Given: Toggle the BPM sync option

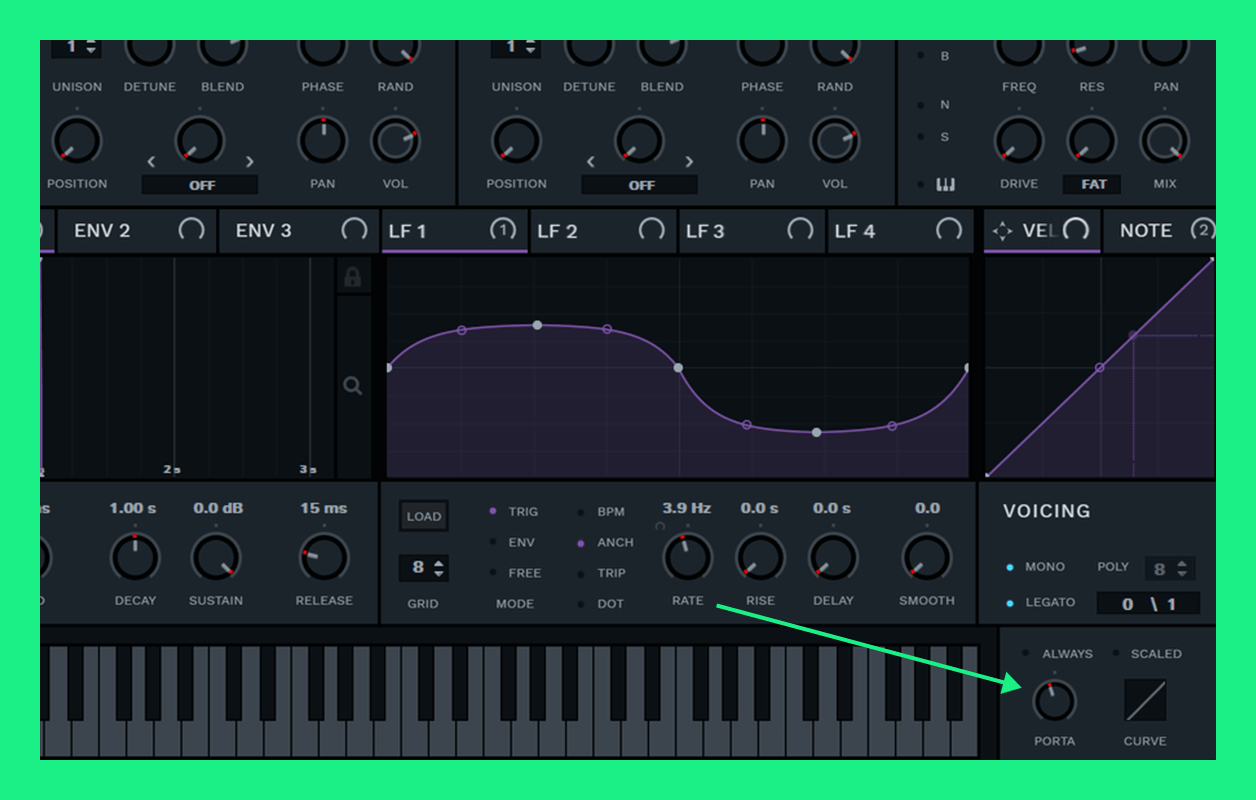Looking at the screenshot, I should click(x=581, y=512).
